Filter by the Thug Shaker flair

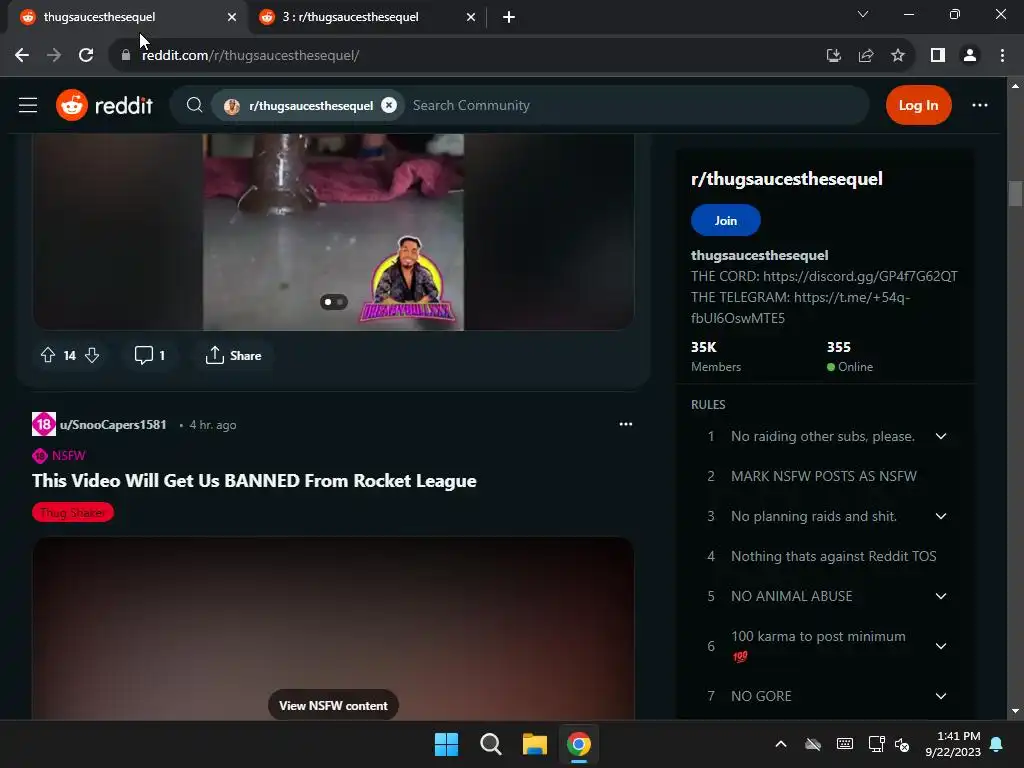pyautogui.click(x=72, y=513)
